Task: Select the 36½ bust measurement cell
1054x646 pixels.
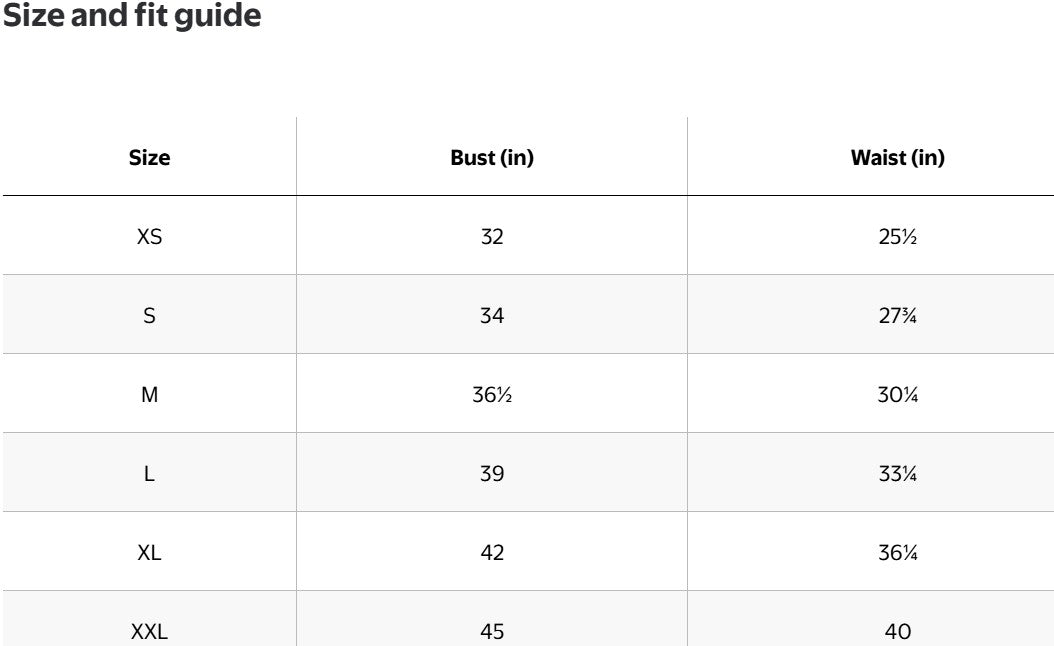Action: [492, 395]
